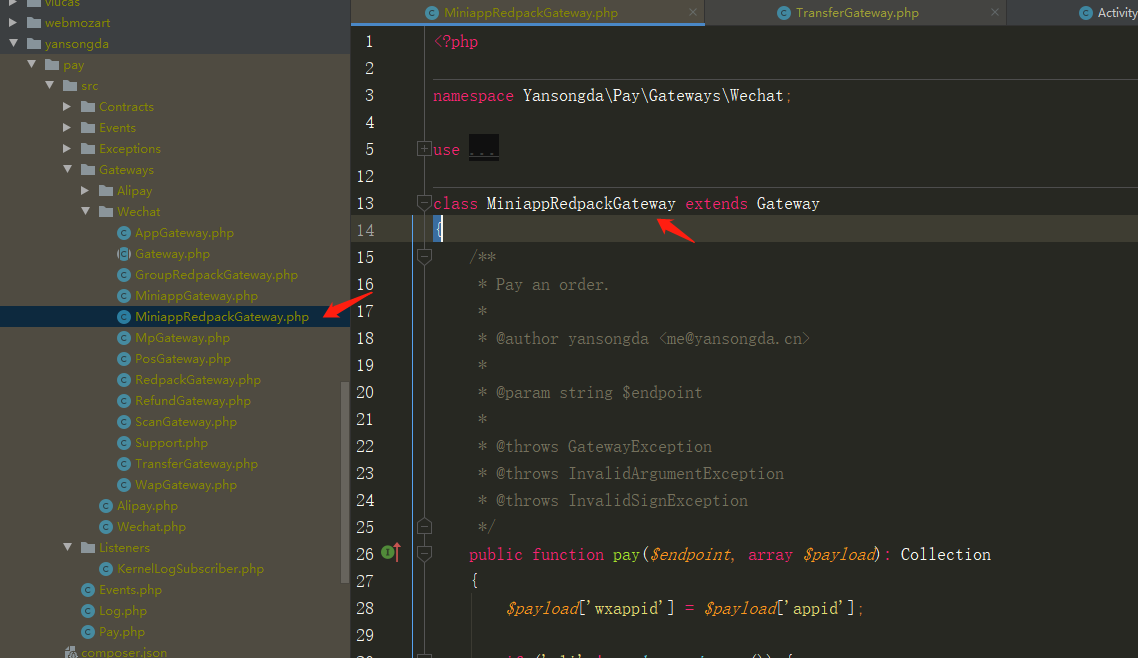Collapse the Gateways folder
The image size is (1138, 658).
[67, 170]
